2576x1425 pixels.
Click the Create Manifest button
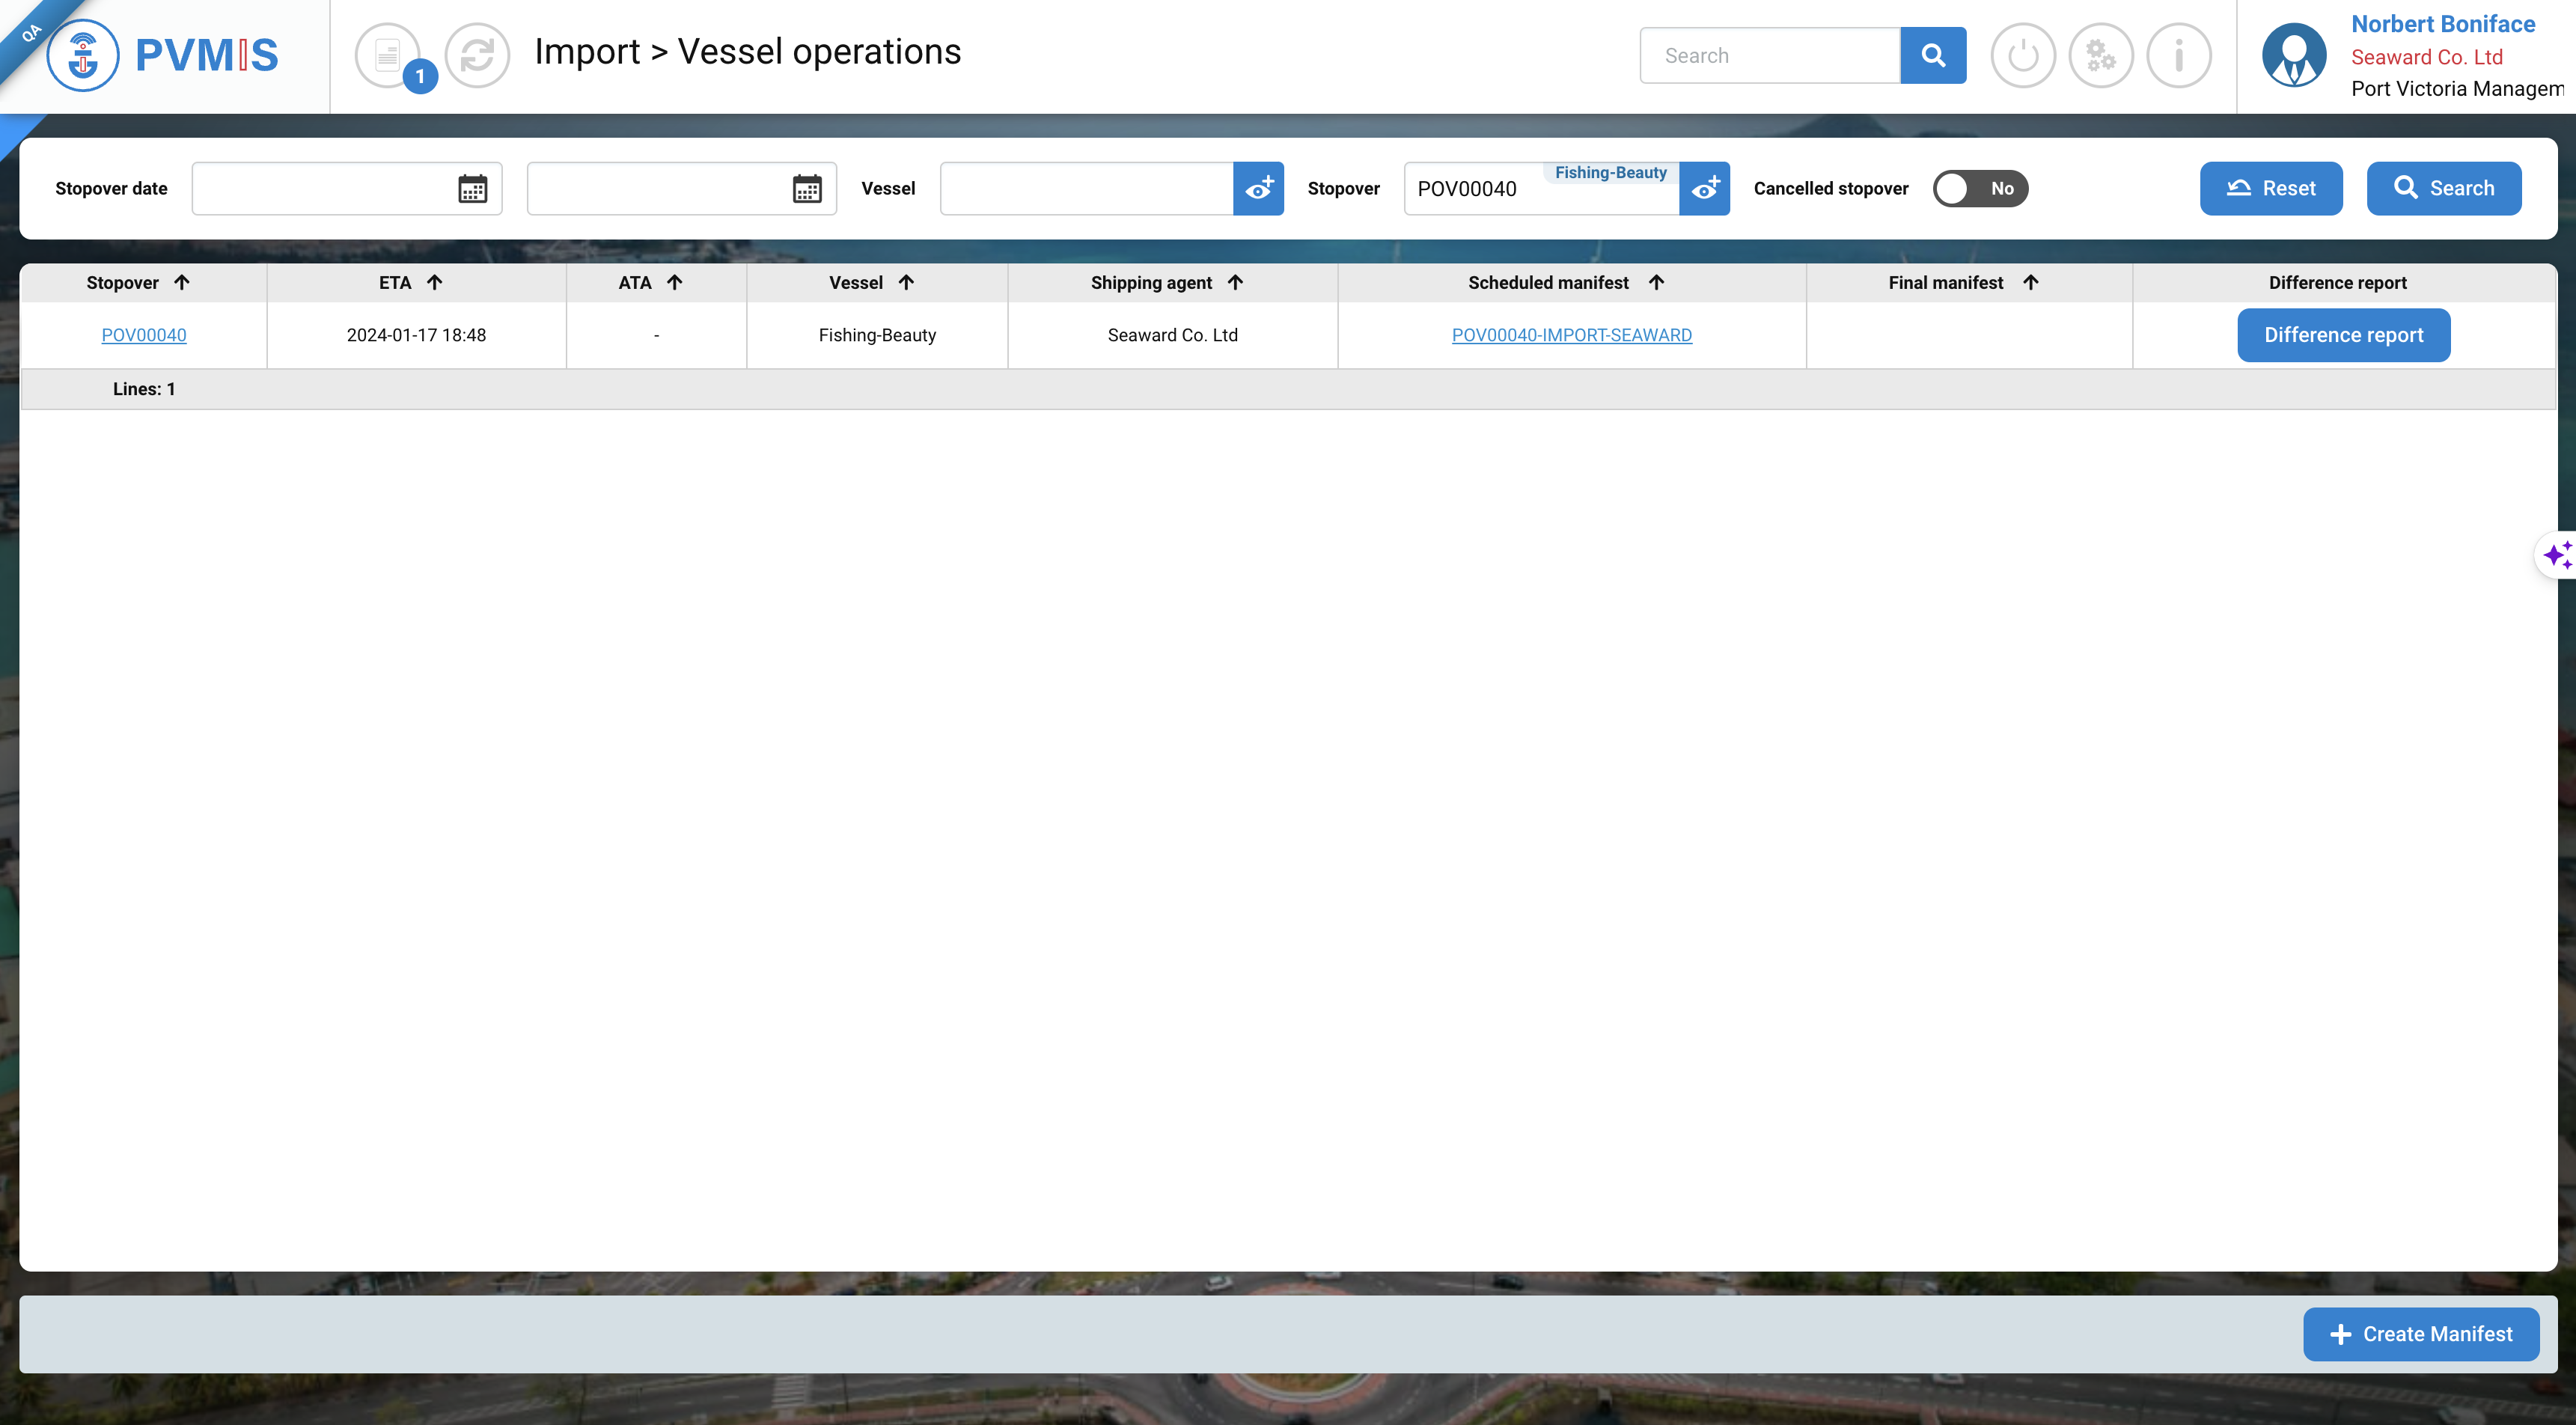(2420, 1334)
